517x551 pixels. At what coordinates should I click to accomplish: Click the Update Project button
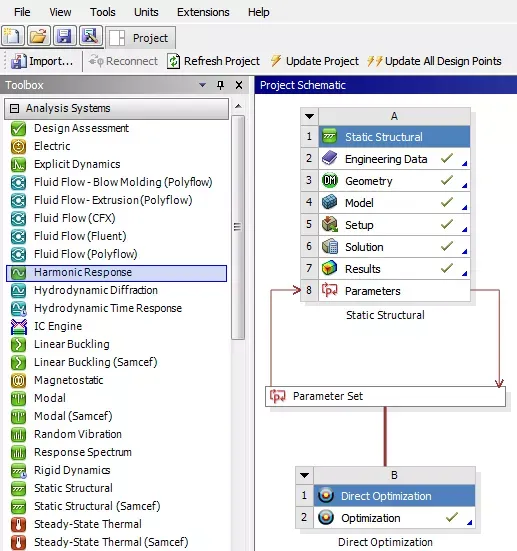coord(315,61)
